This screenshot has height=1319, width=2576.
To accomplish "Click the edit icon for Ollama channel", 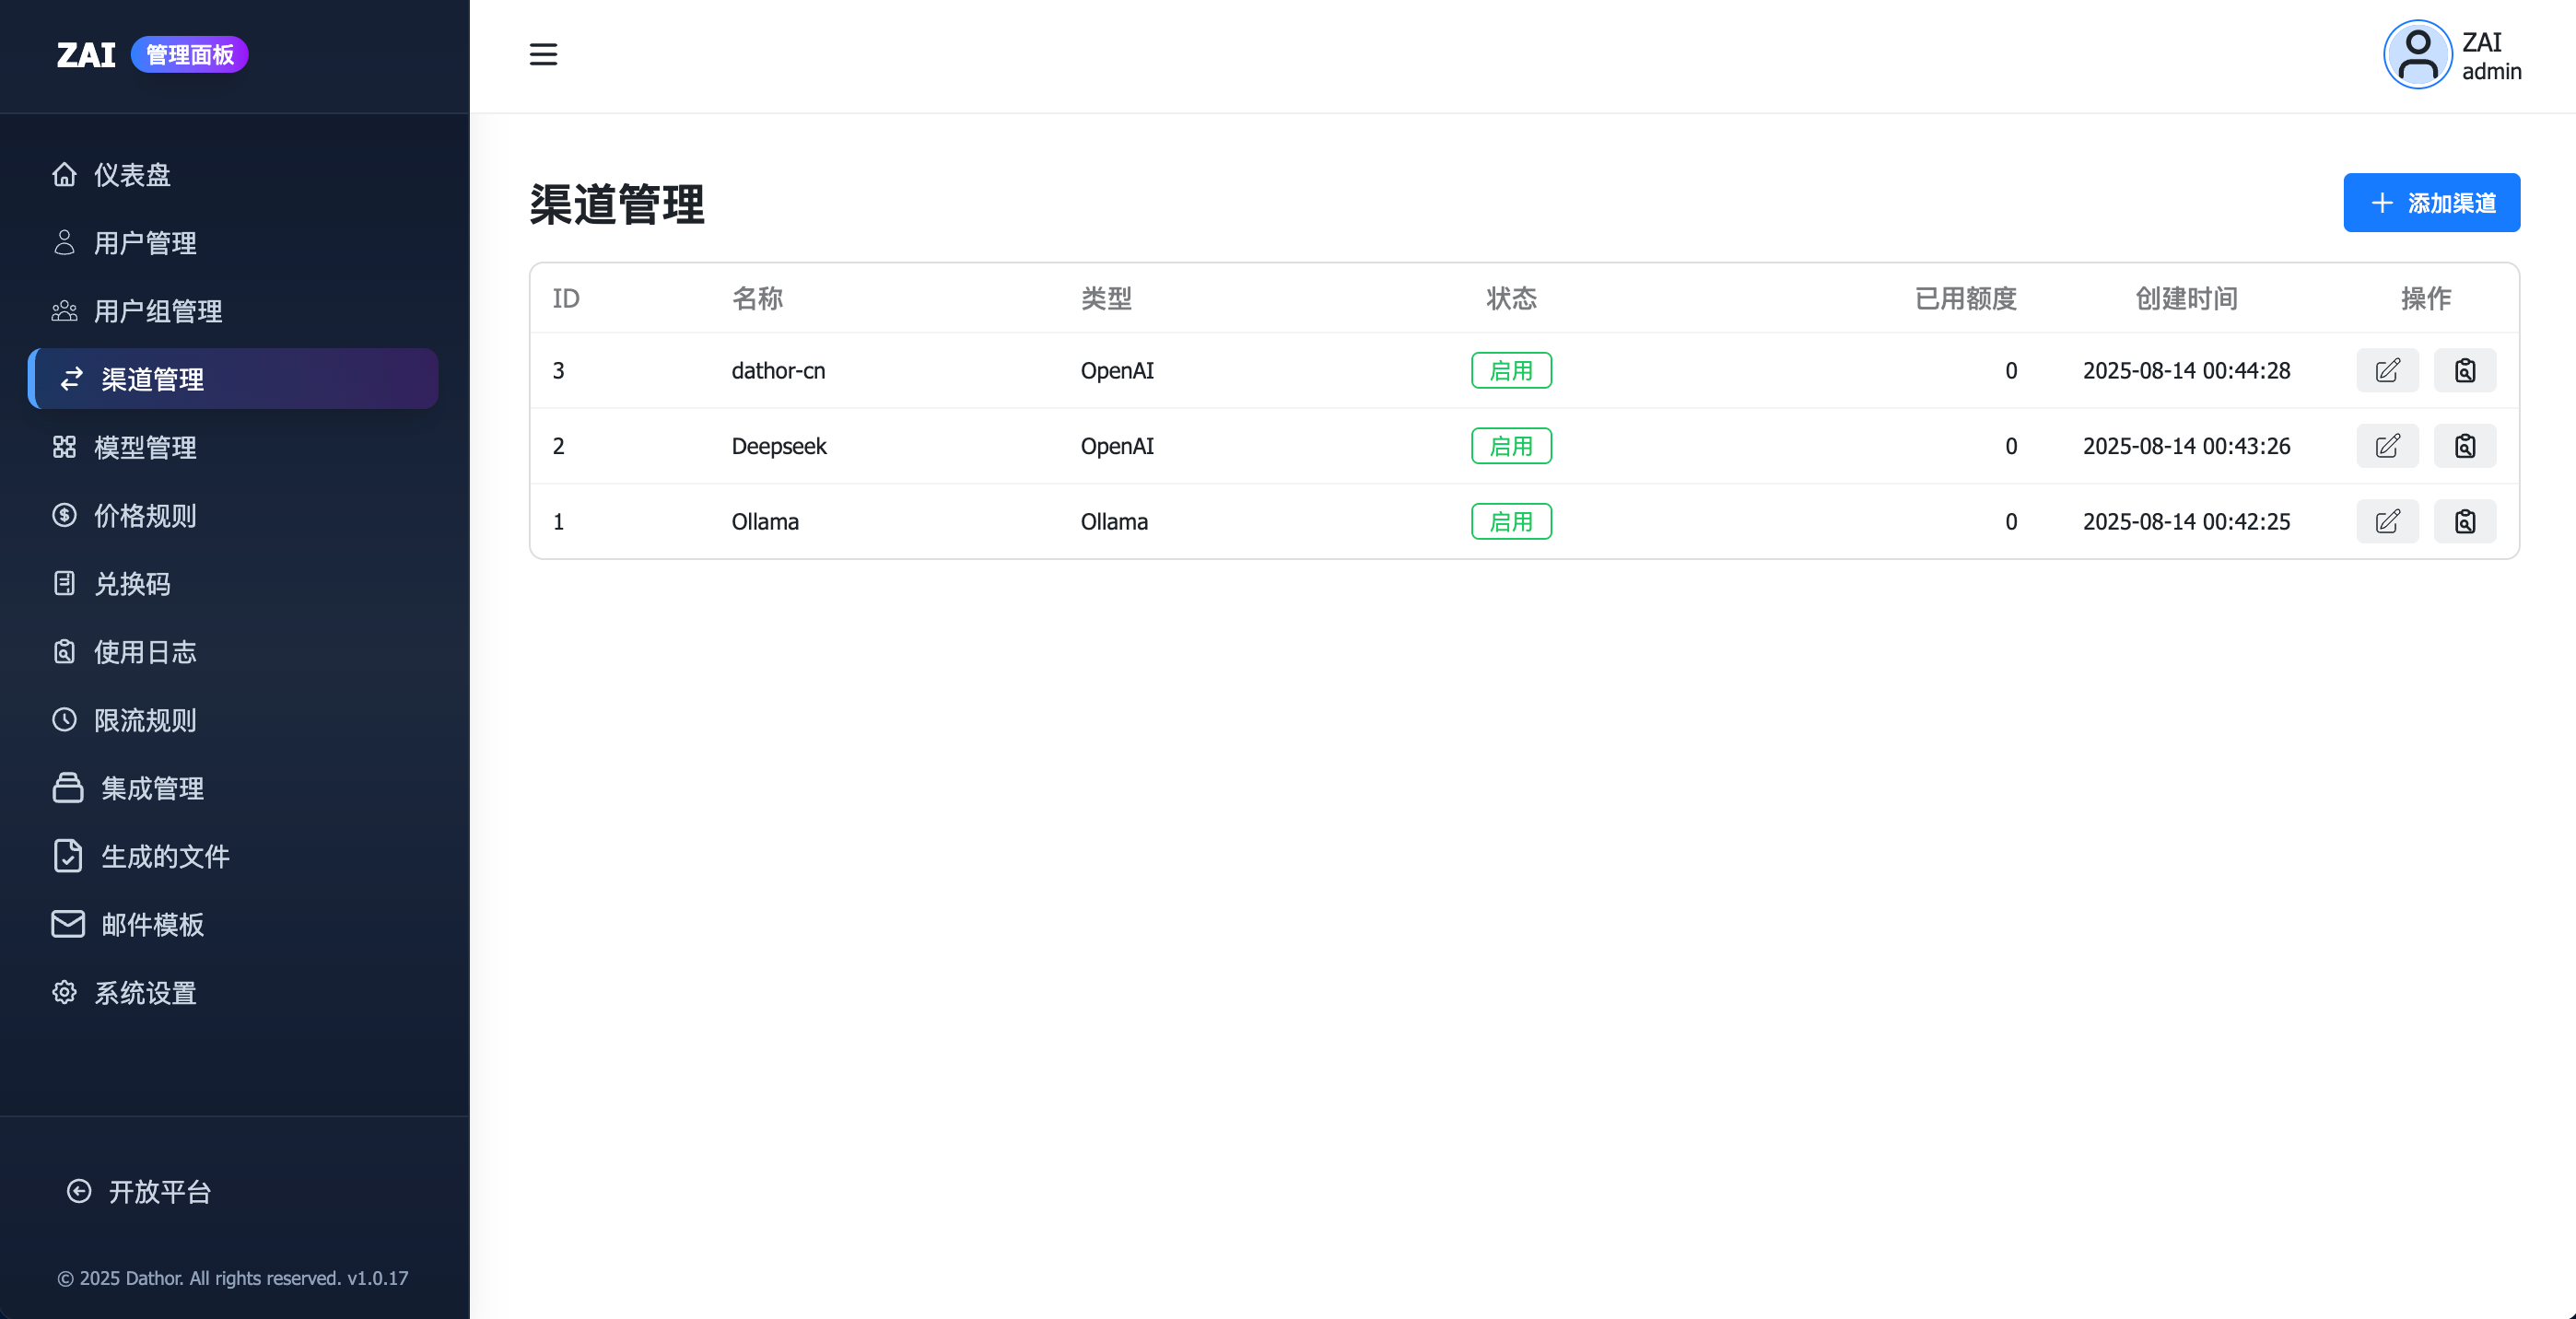I will tap(2387, 521).
